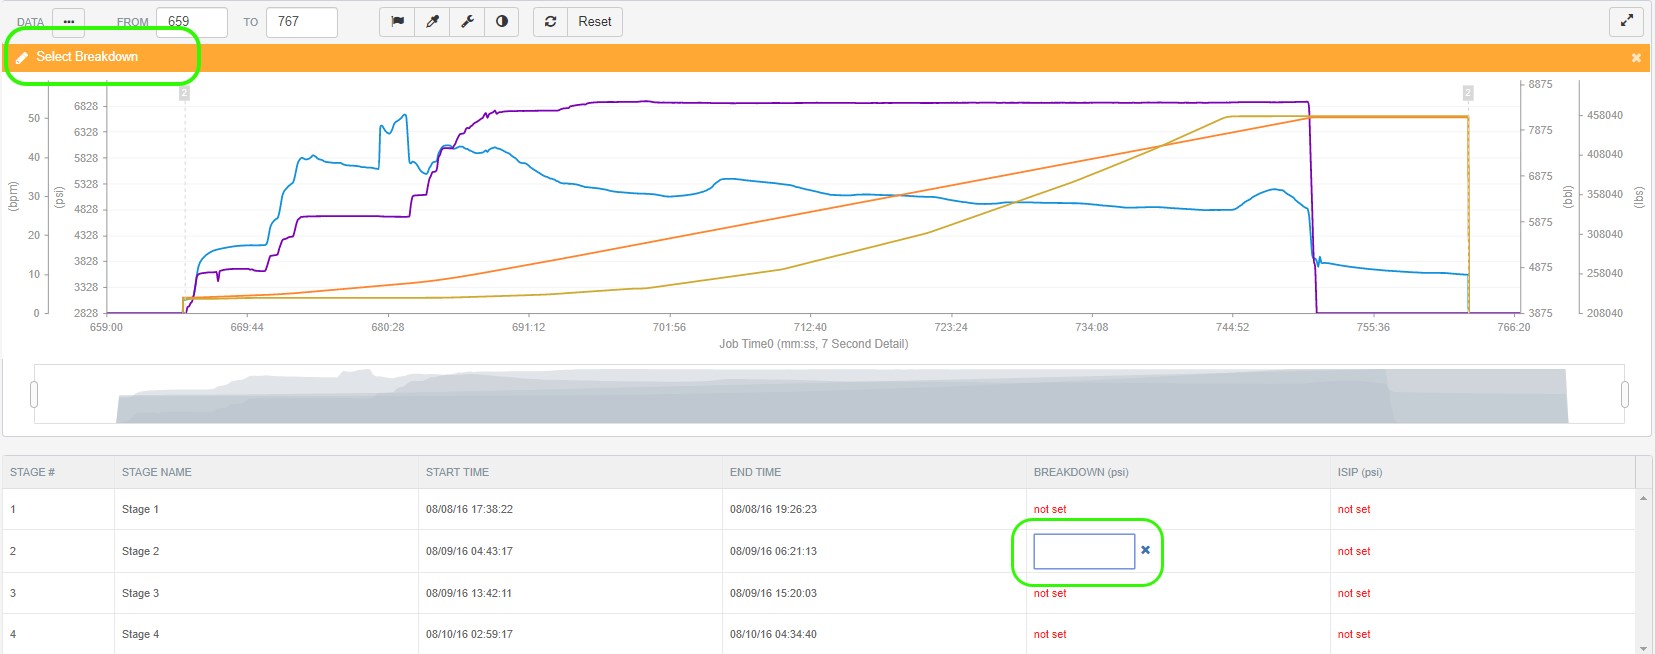
Task: Click the stage 2 start marker on chart
Action: tap(184, 93)
